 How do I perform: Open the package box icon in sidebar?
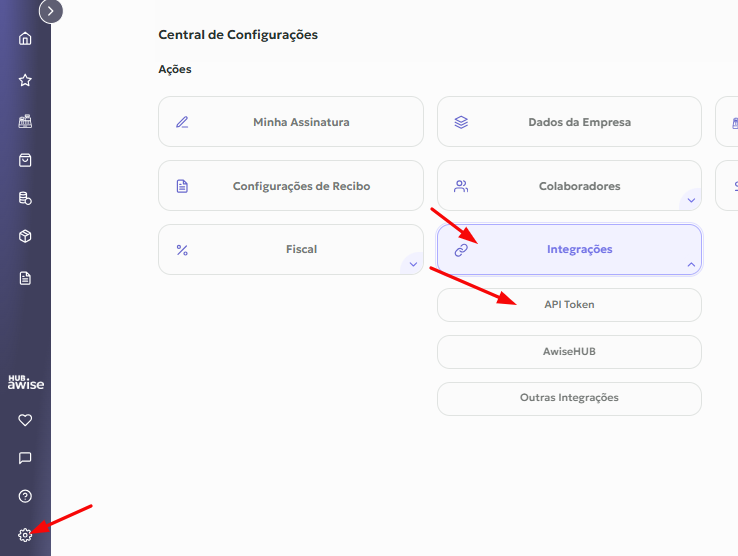(x=25, y=236)
